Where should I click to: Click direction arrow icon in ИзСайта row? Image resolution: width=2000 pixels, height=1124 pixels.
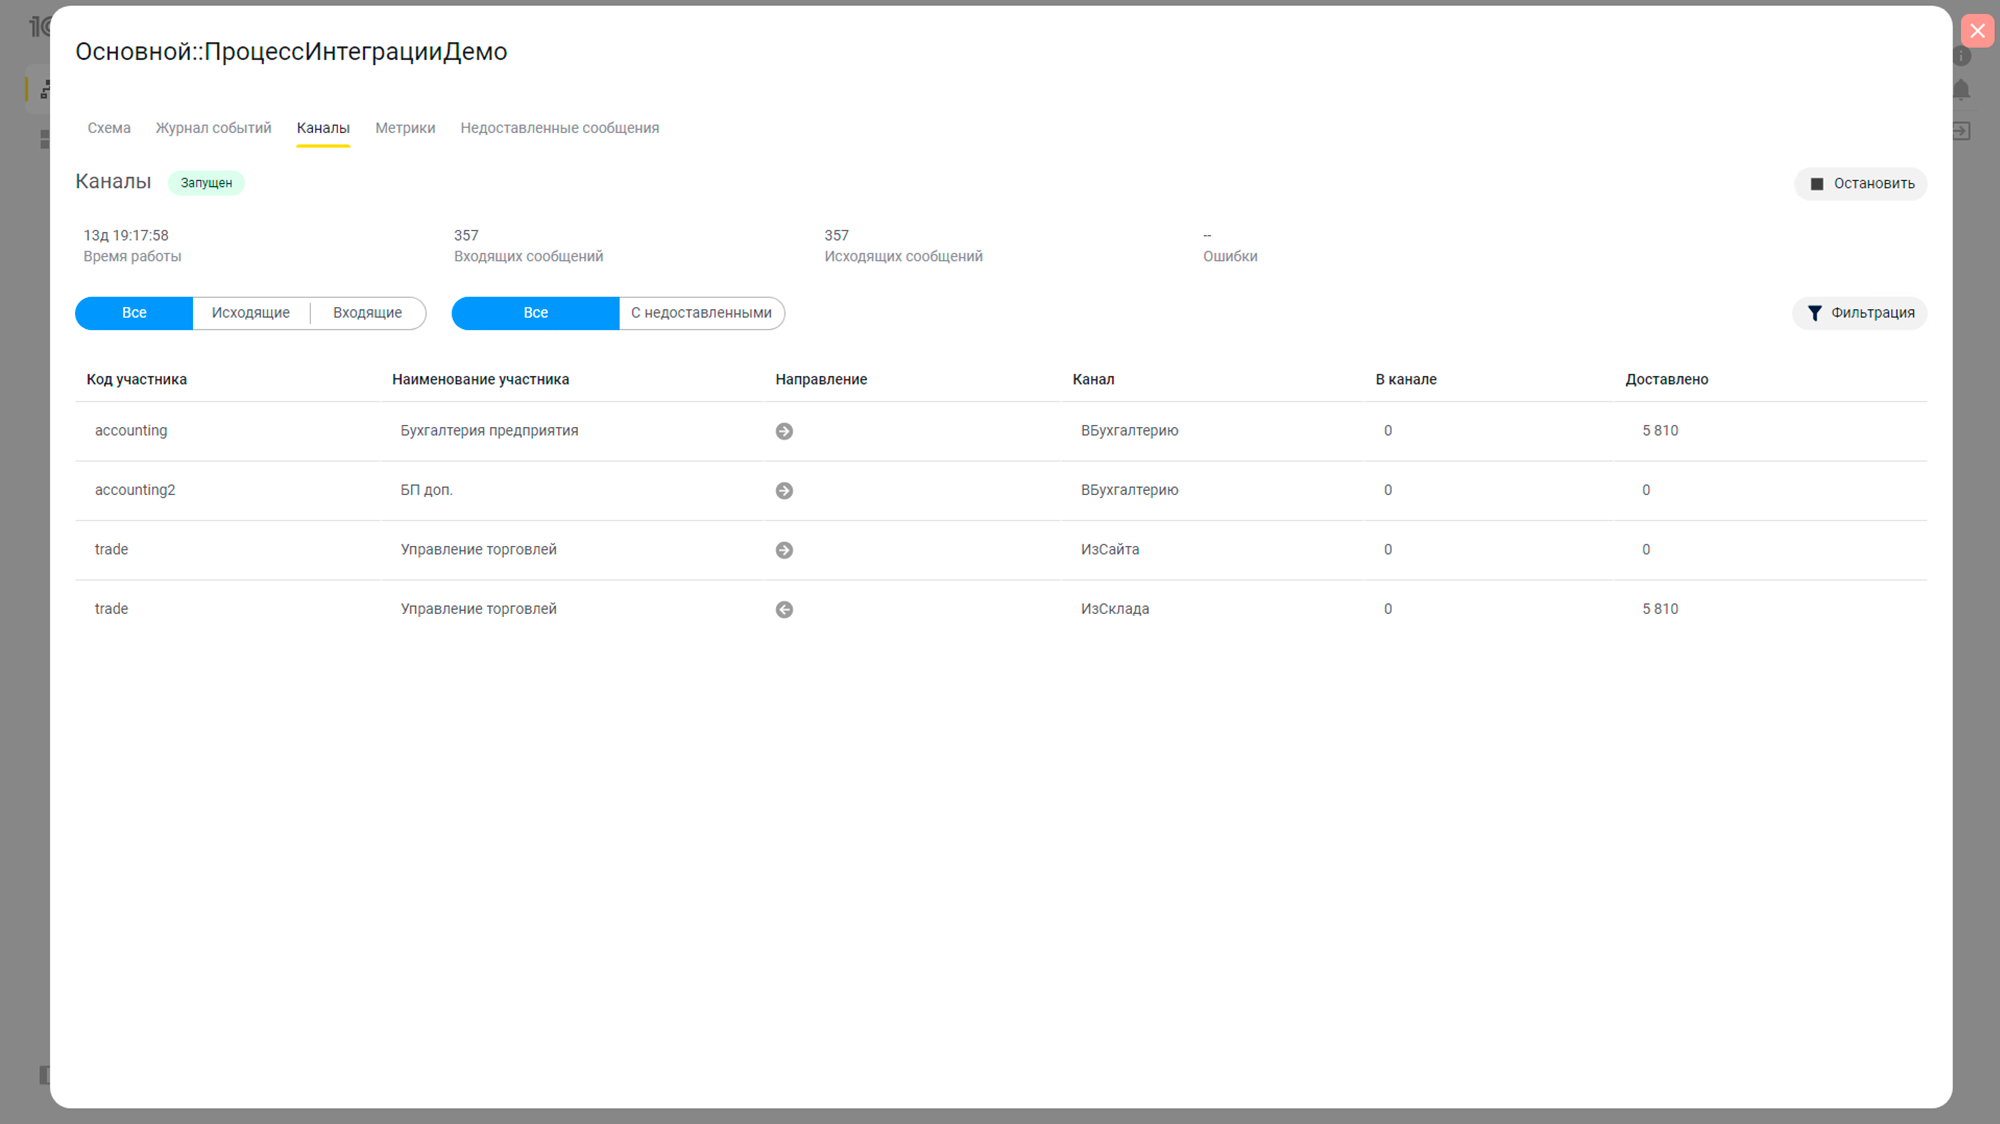(x=784, y=550)
